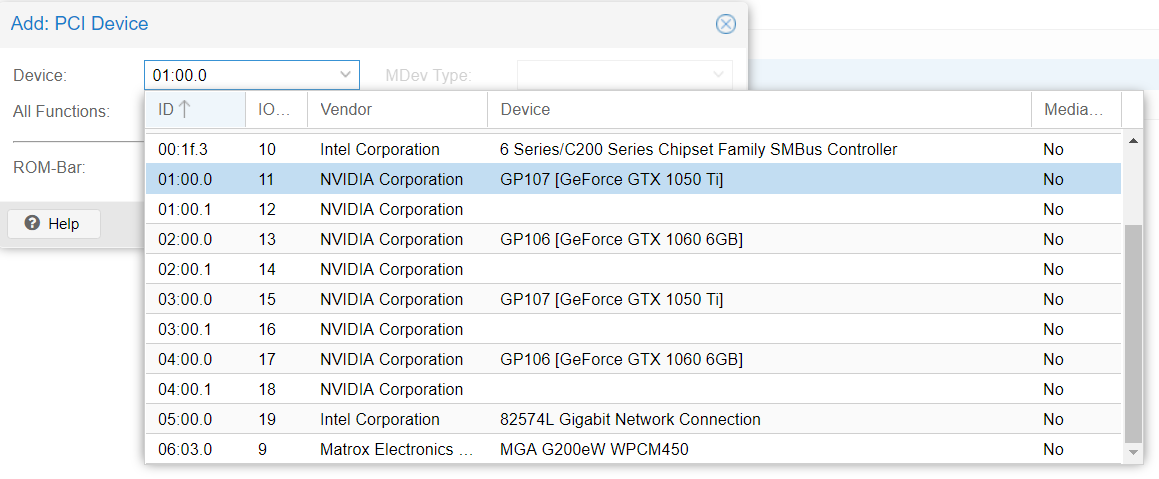Select device 00:1f.3 SMBus Controller
Screen dimensions: 1159x479
pyautogui.click(x=633, y=149)
